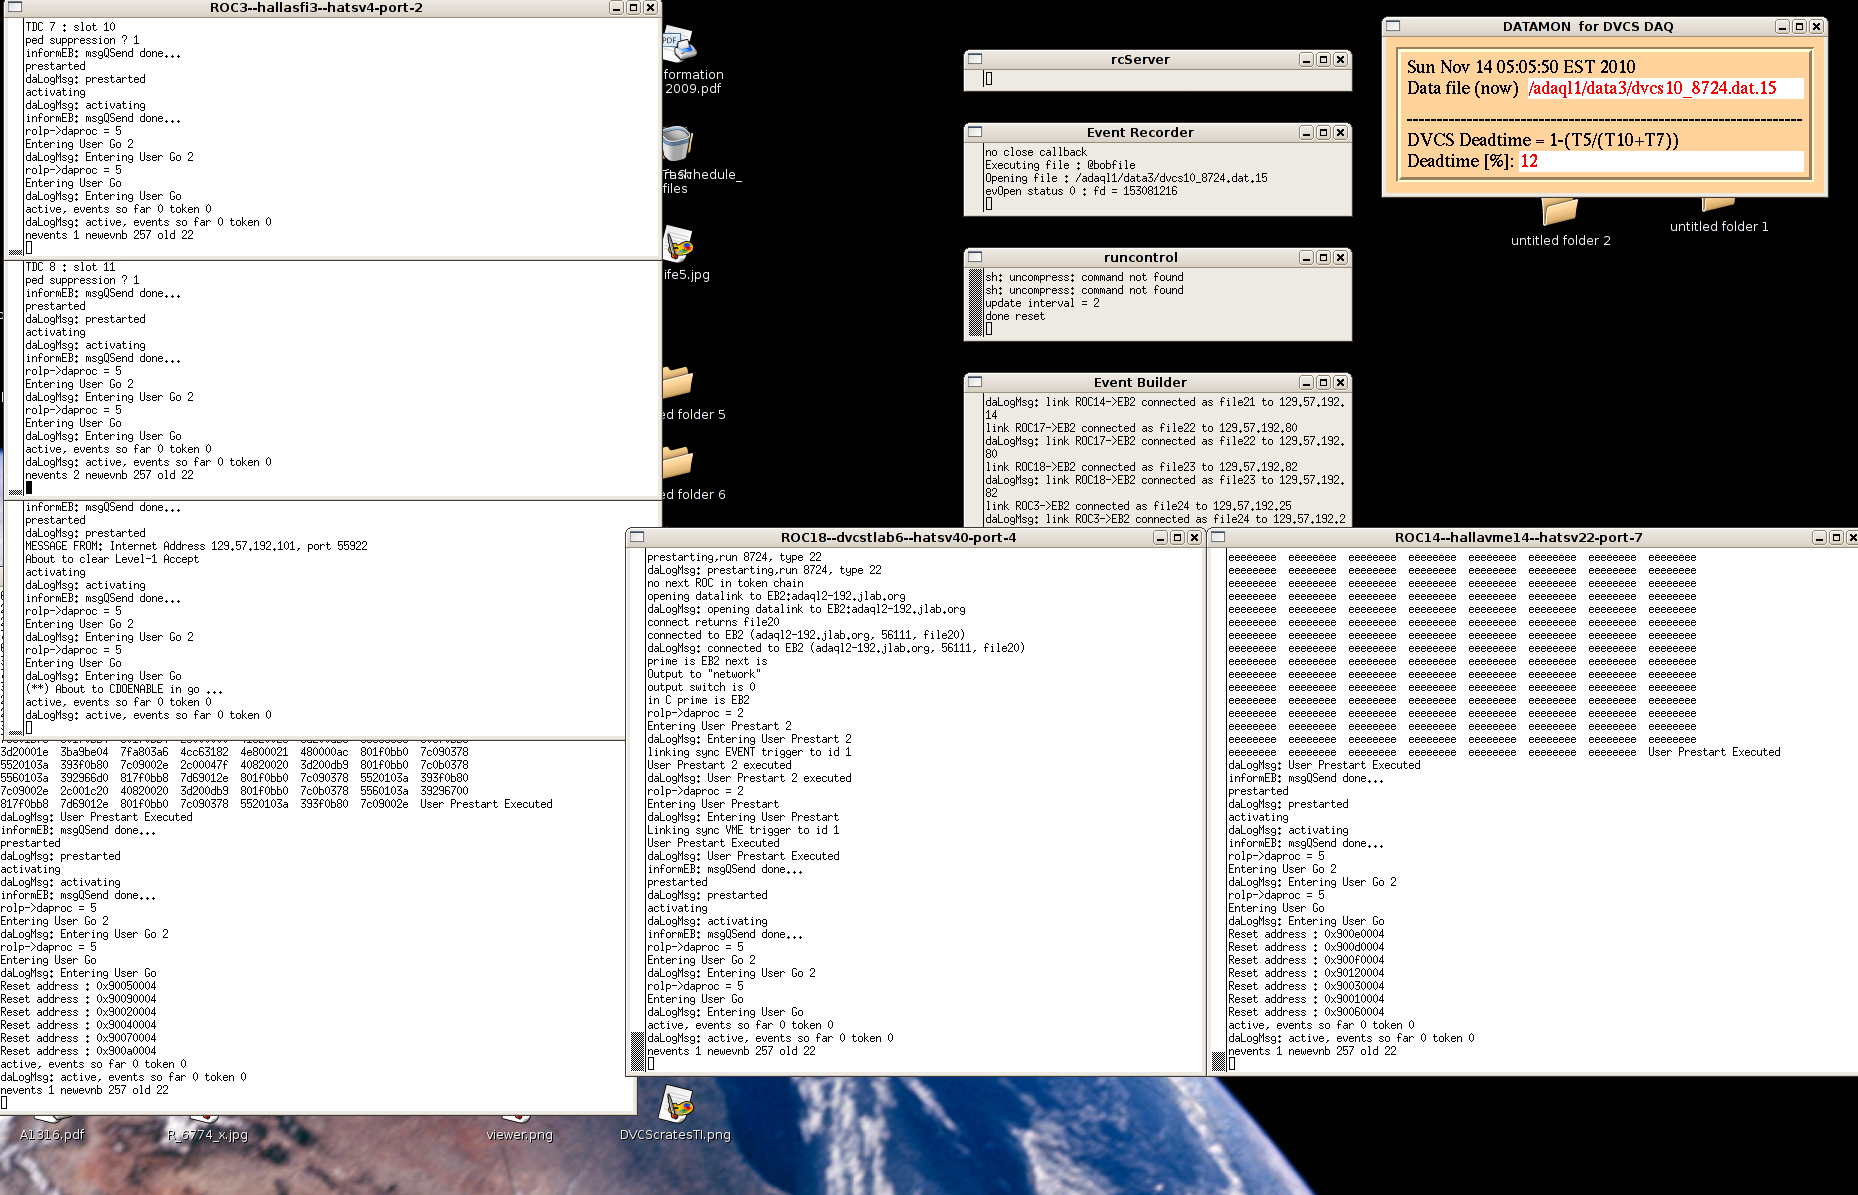Close the ROC18 dvcstlab6 terminal window
The height and width of the screenshot is (1195, 1858).
coord(1194,537)
